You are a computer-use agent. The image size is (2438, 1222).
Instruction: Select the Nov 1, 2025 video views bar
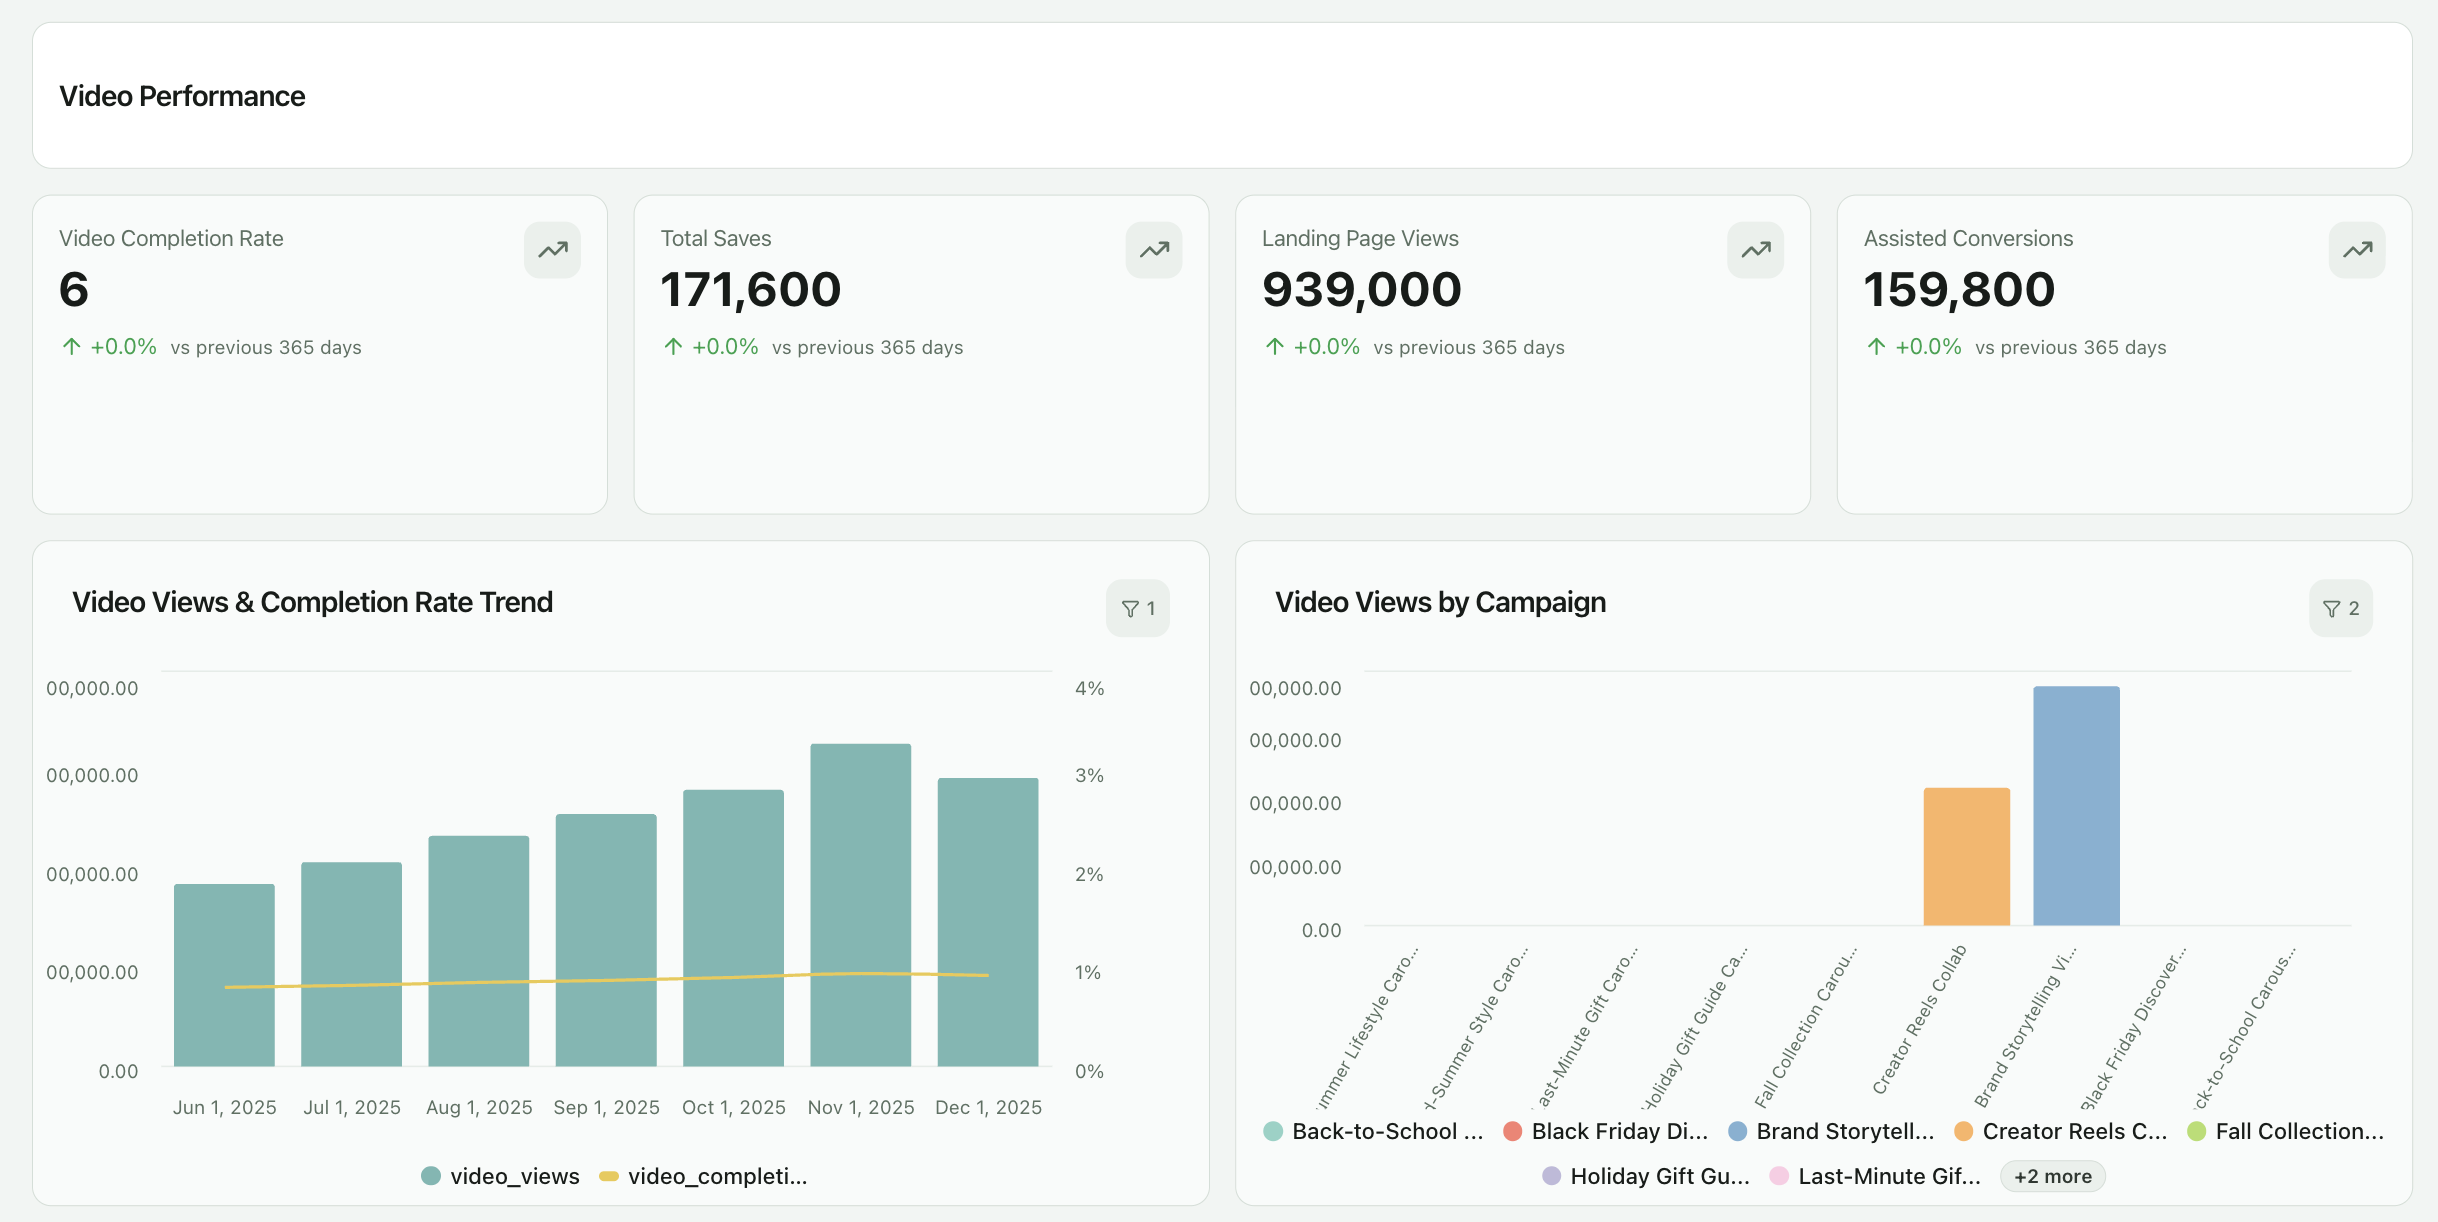point(861,905)
